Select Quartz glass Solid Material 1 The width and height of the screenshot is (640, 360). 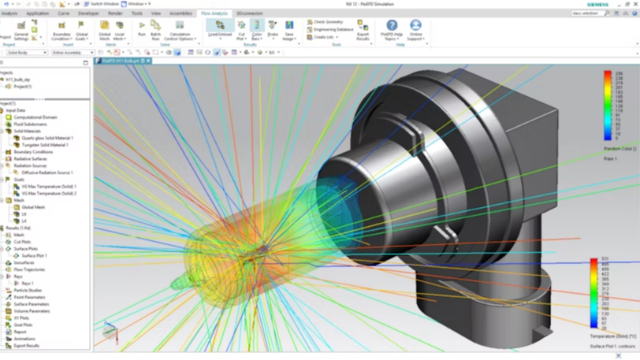tap(47, 138)
